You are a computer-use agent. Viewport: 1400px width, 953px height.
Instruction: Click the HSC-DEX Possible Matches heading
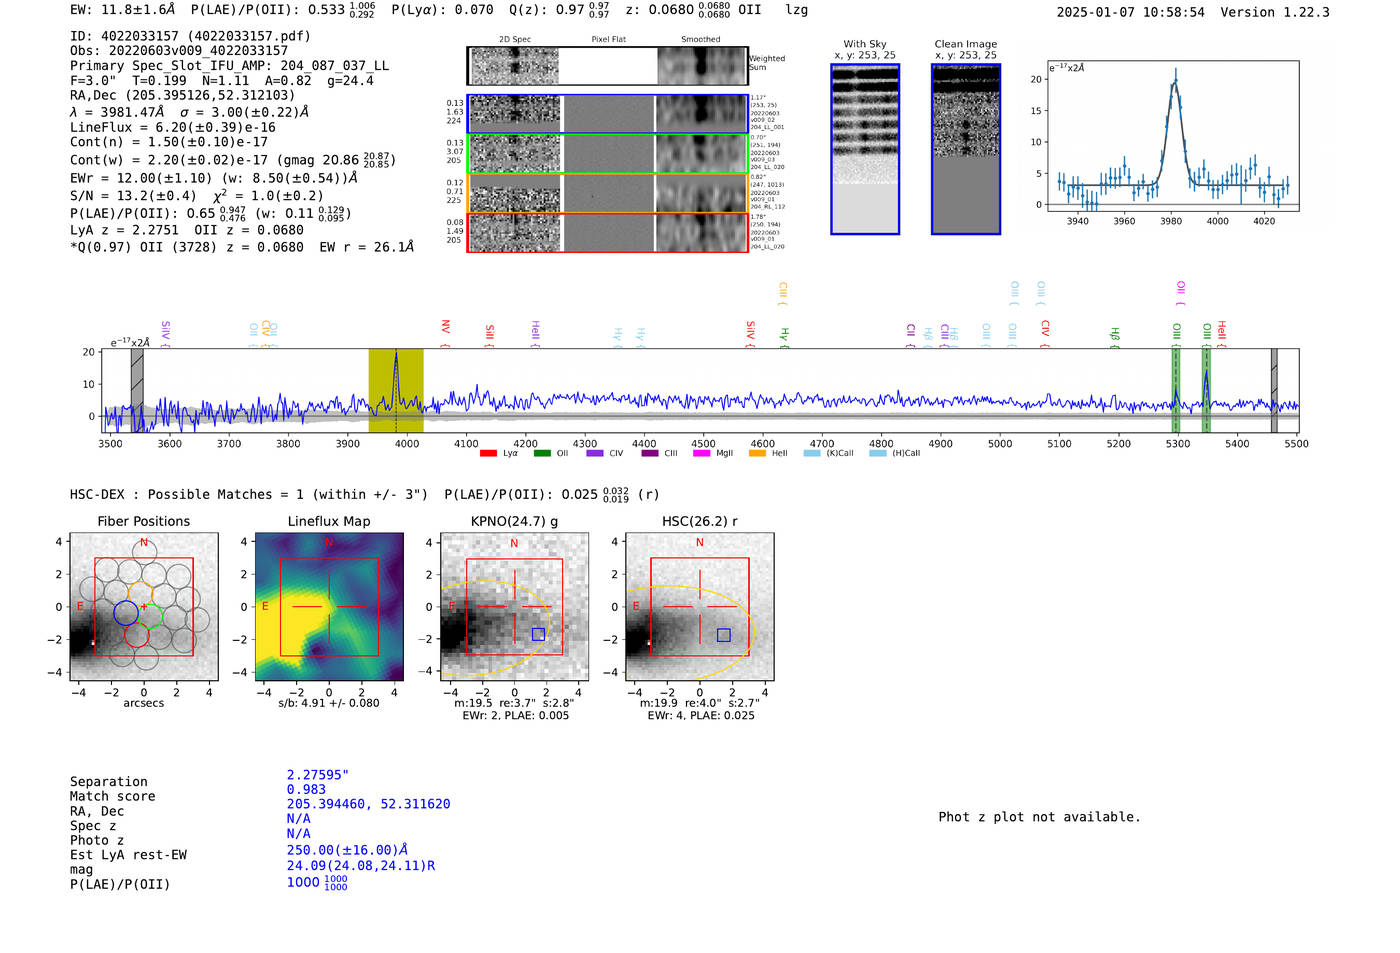249,494
